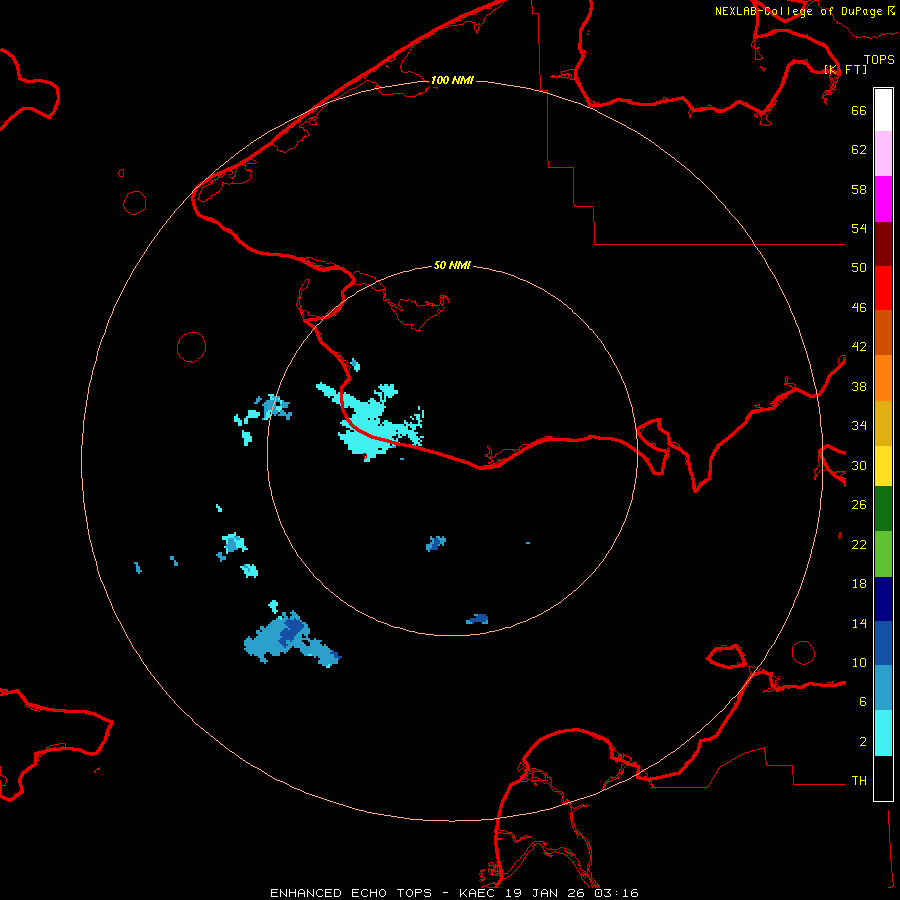
Task: Click the medium blue legend swatch
Action: tap(883, 643)
